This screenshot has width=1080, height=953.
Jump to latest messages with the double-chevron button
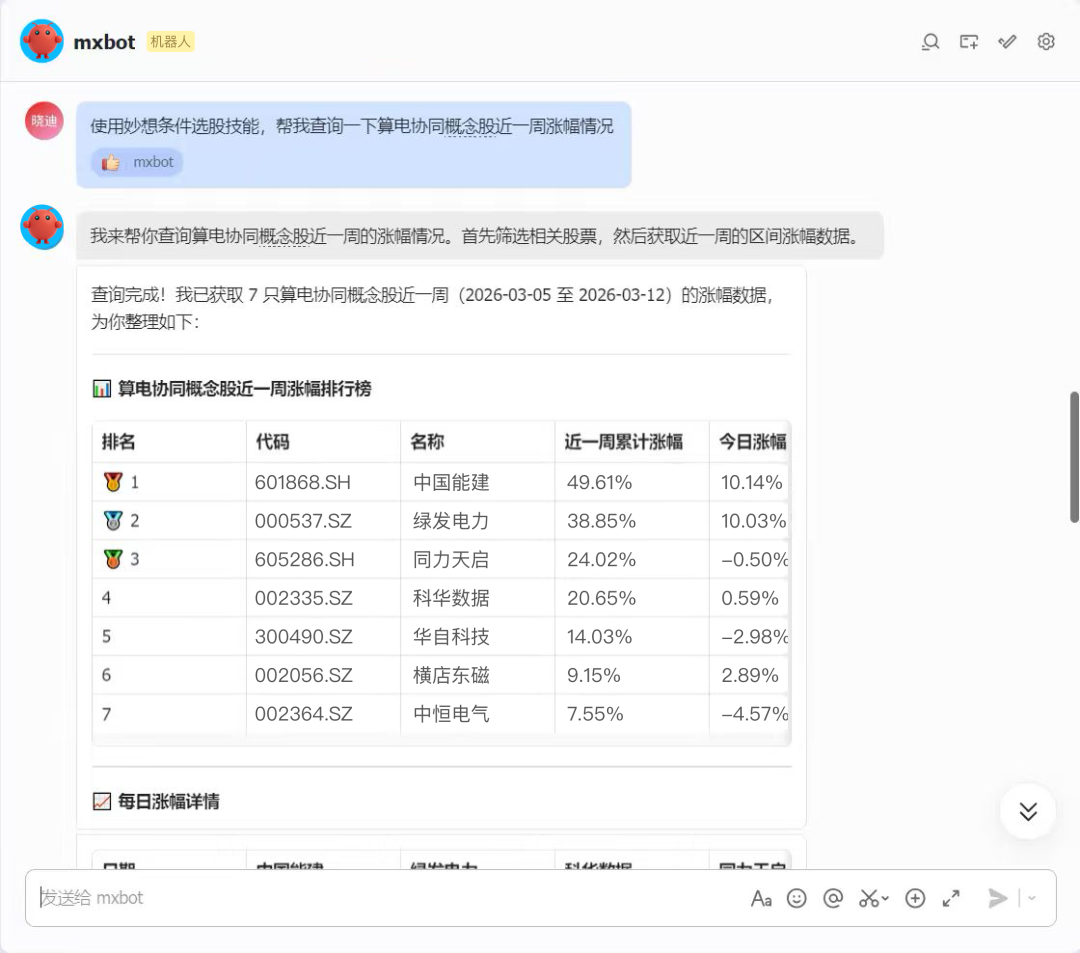click(1028, 811)
